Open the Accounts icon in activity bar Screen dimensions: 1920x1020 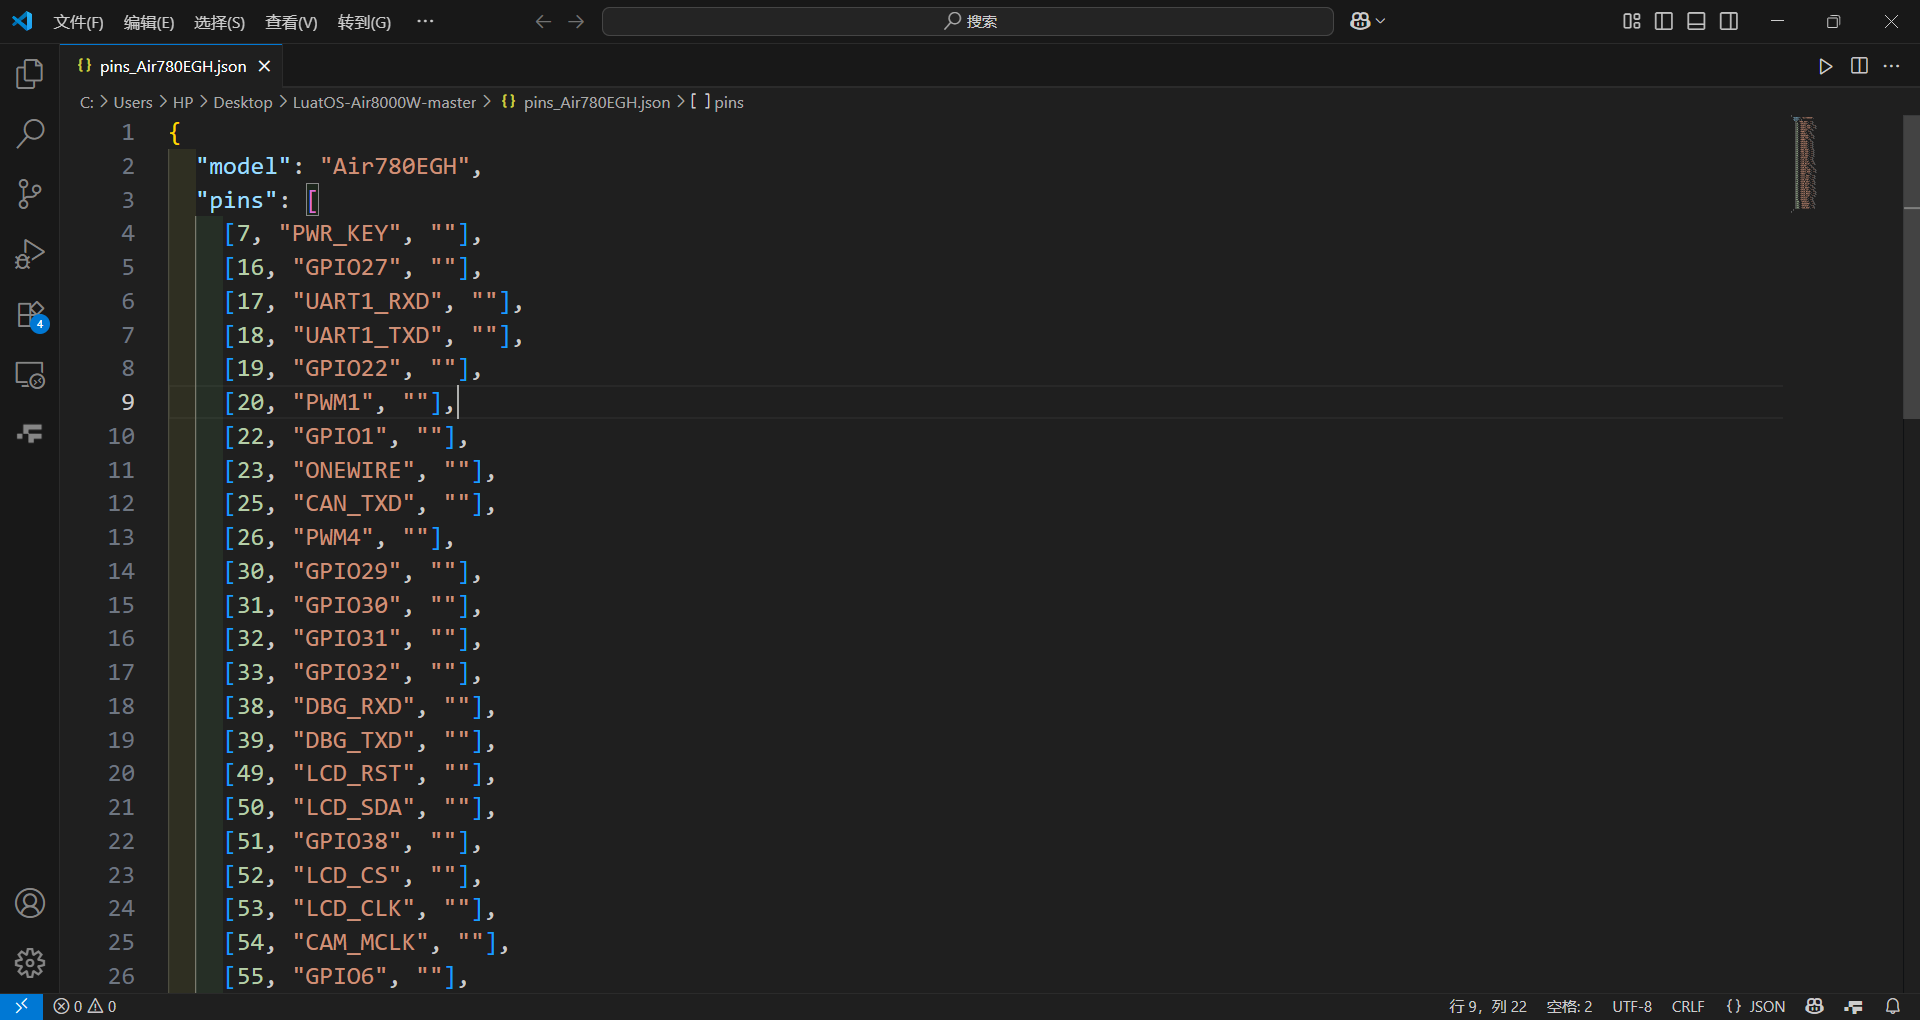tap(30, 903)
